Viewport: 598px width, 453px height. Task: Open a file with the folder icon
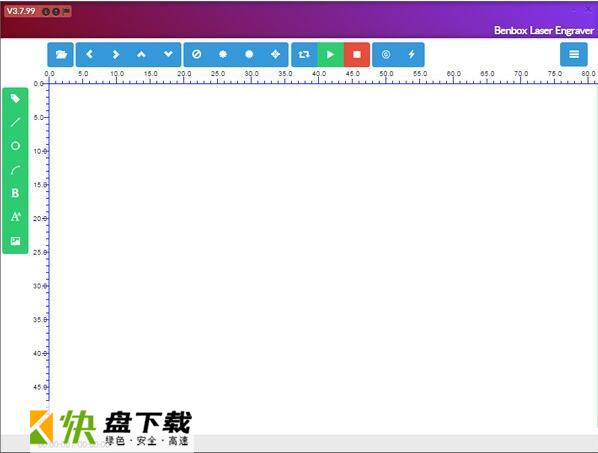pos(61,55)
